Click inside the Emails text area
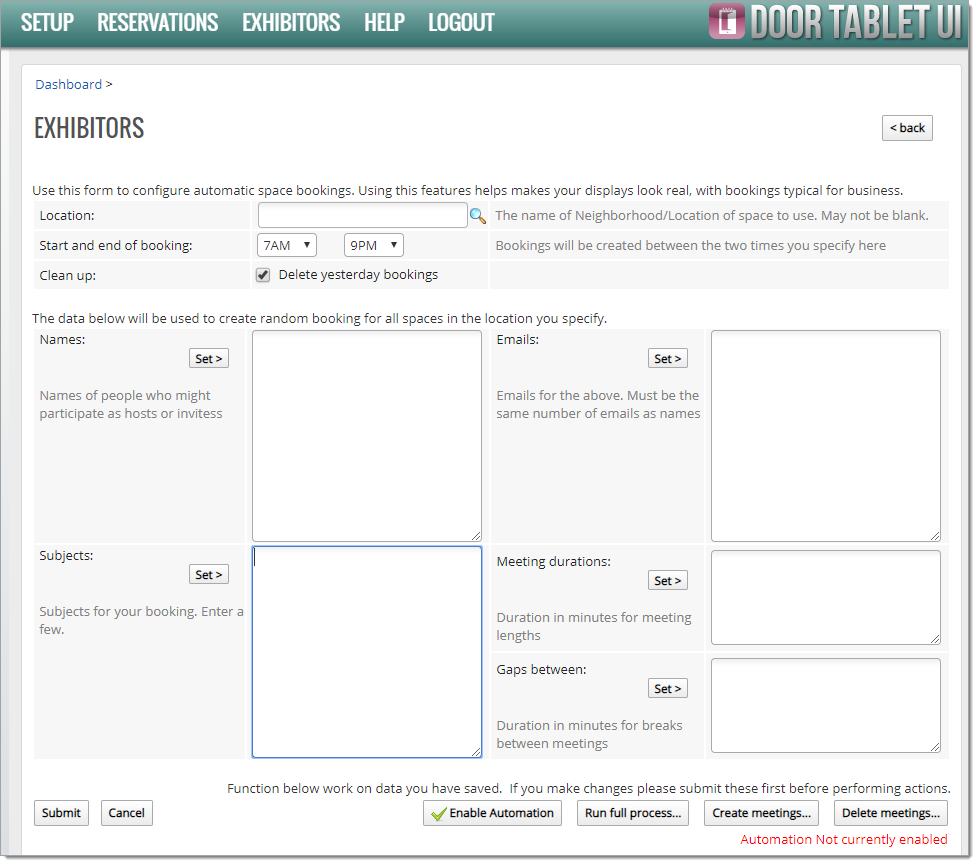 825,435
